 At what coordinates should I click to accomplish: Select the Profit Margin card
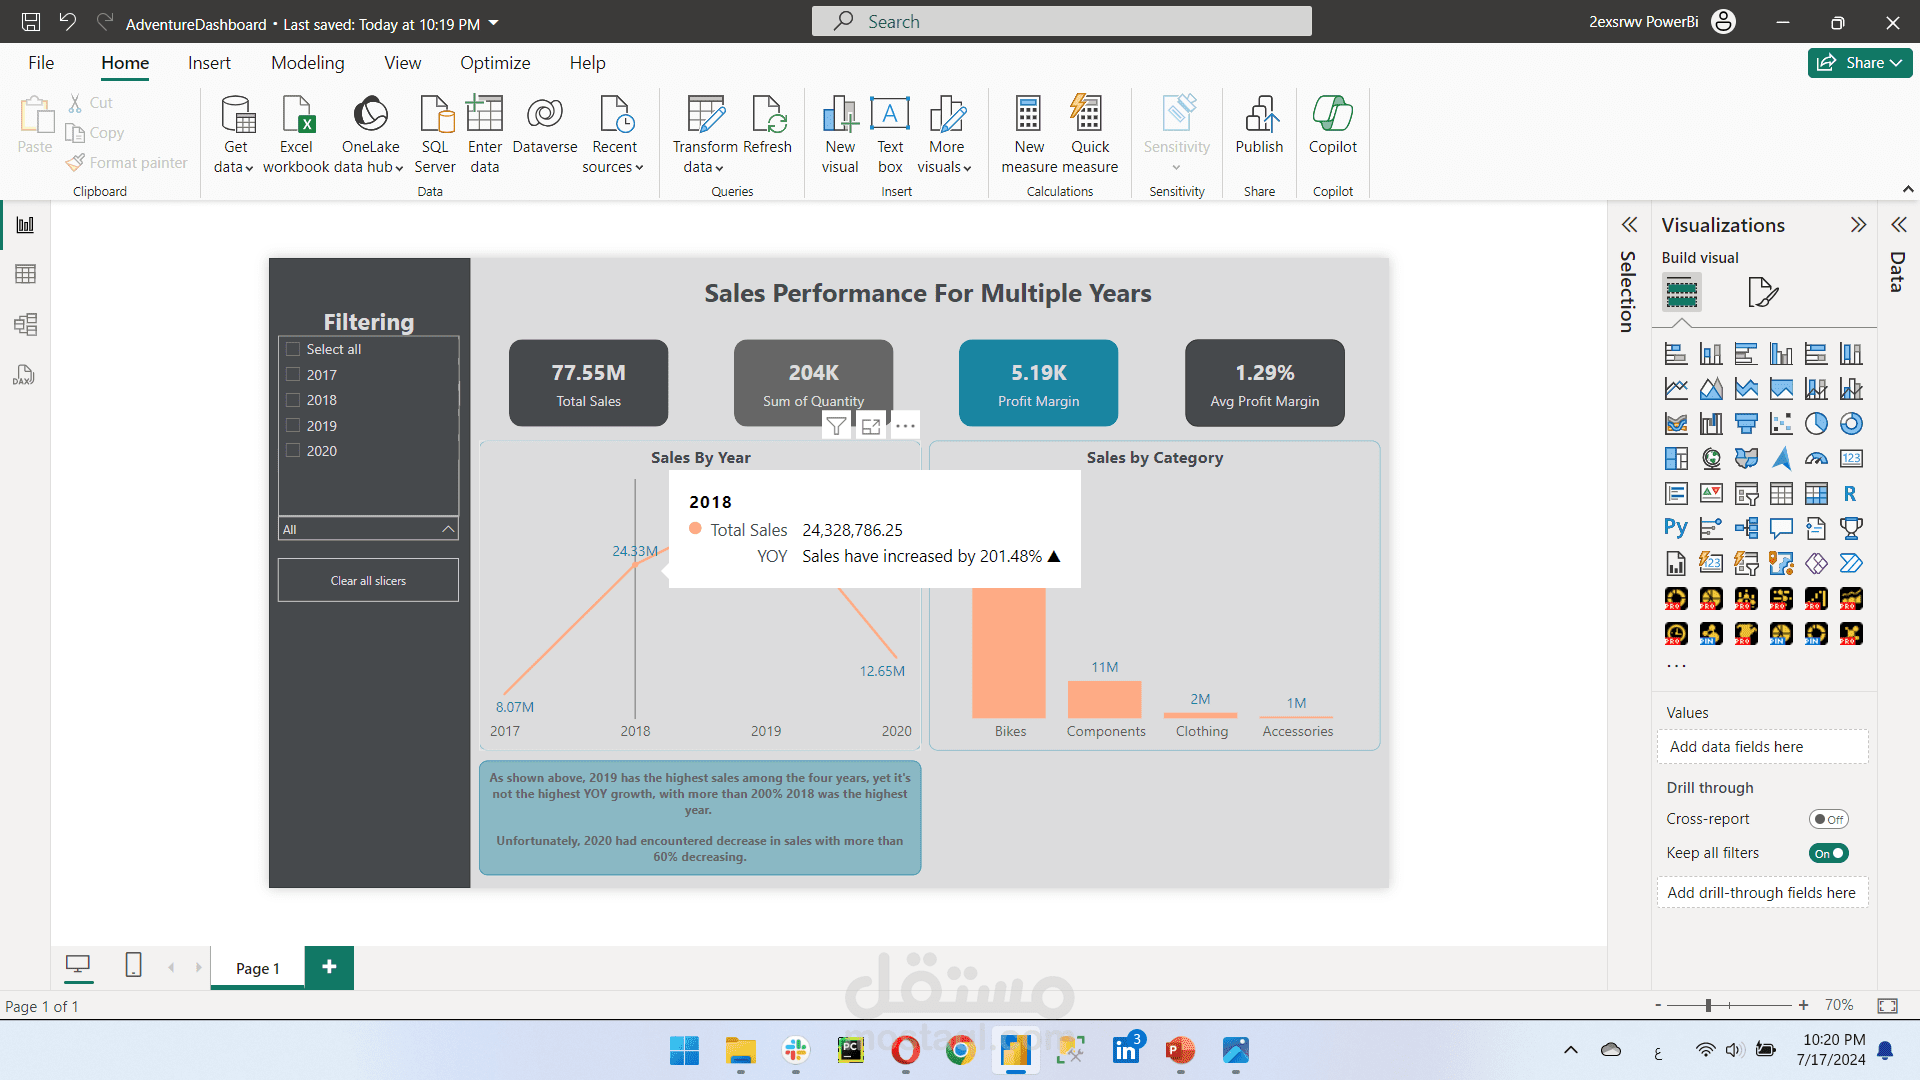pyautogui.click(x=1038, y=383)
